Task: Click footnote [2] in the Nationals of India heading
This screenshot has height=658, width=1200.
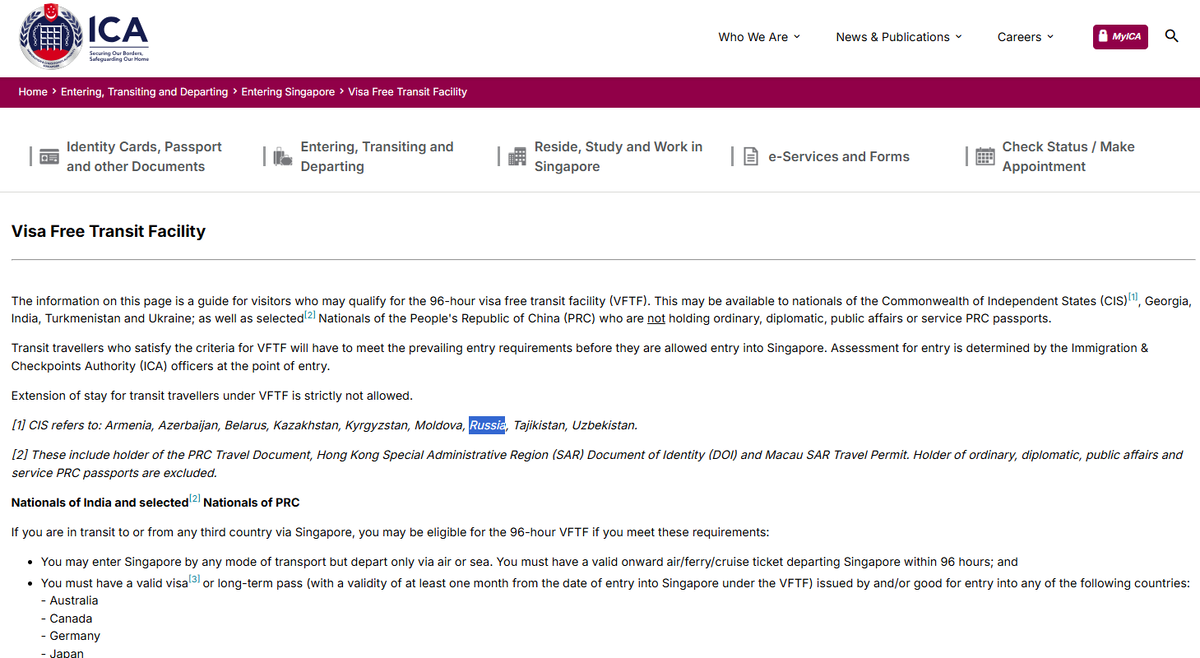Action: (195, 499)
